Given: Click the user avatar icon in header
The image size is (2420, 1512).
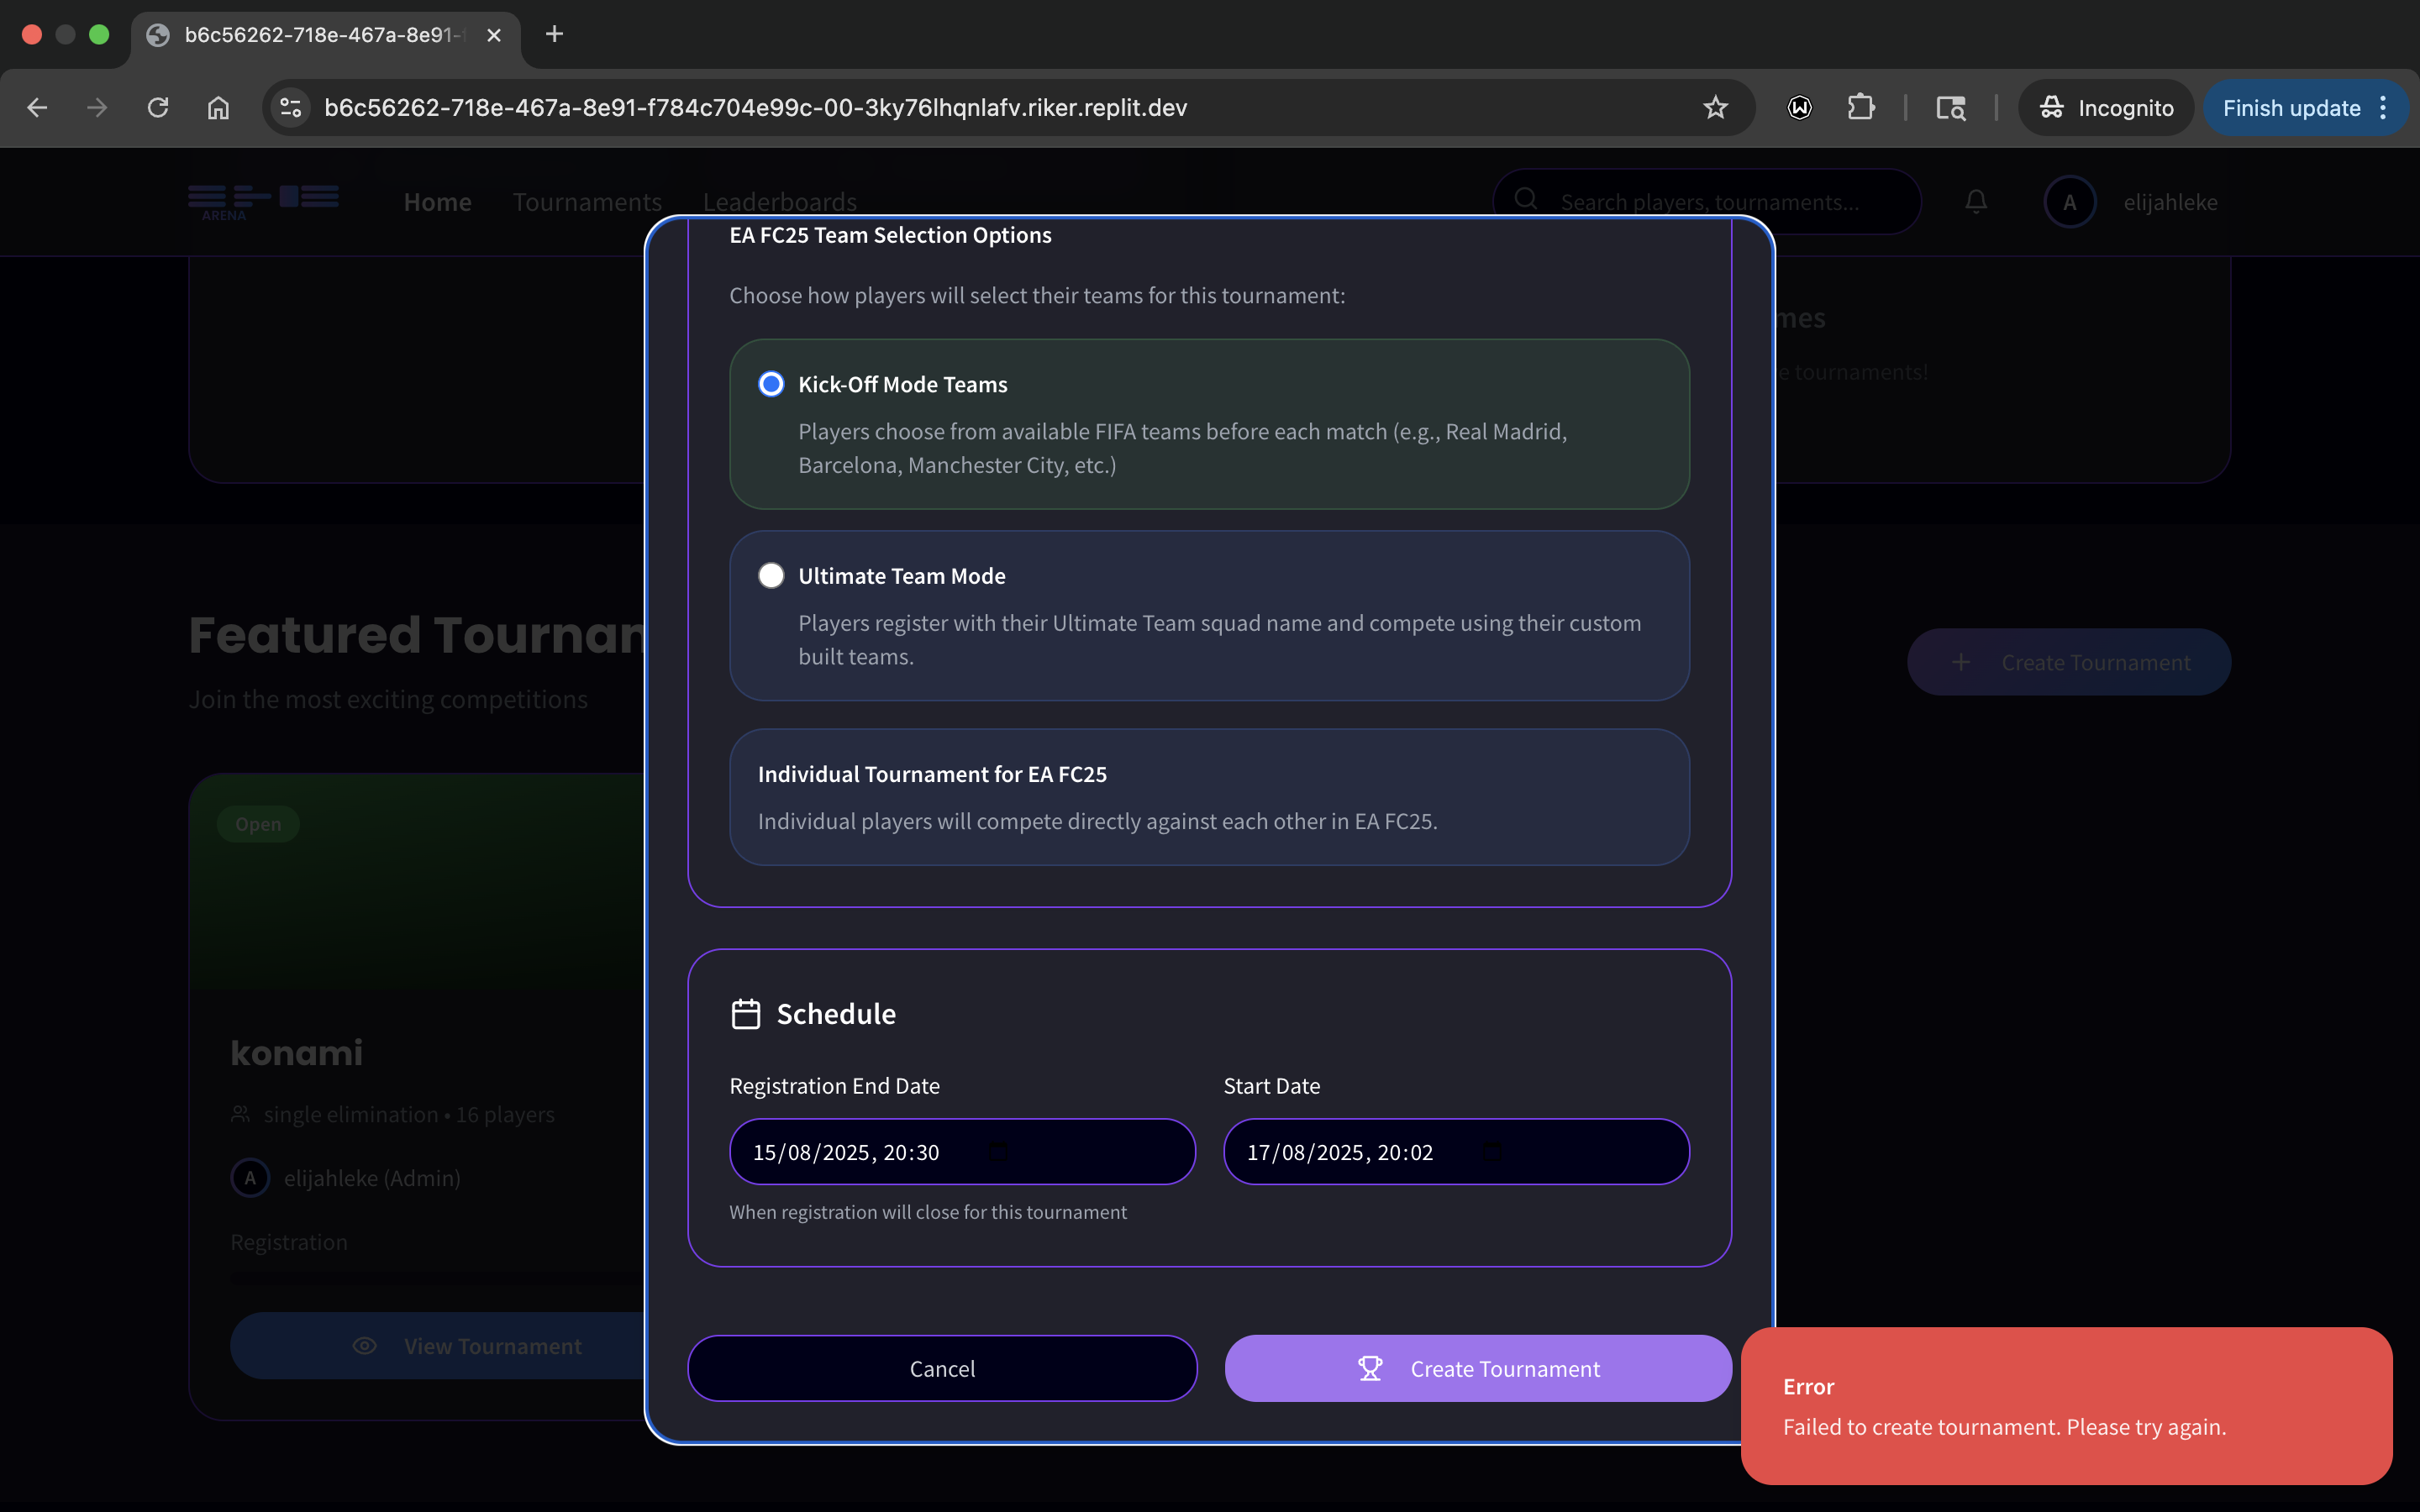Looking at the screenshot, I should point(2070,202).
